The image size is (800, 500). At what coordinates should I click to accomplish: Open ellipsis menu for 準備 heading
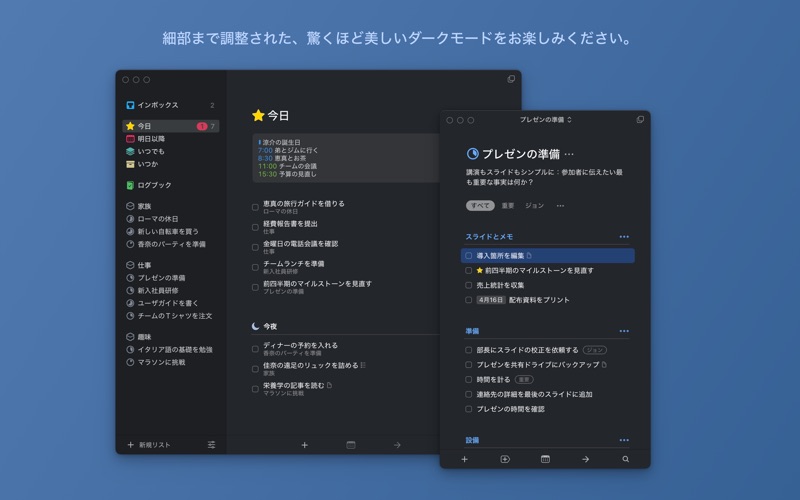624,331
